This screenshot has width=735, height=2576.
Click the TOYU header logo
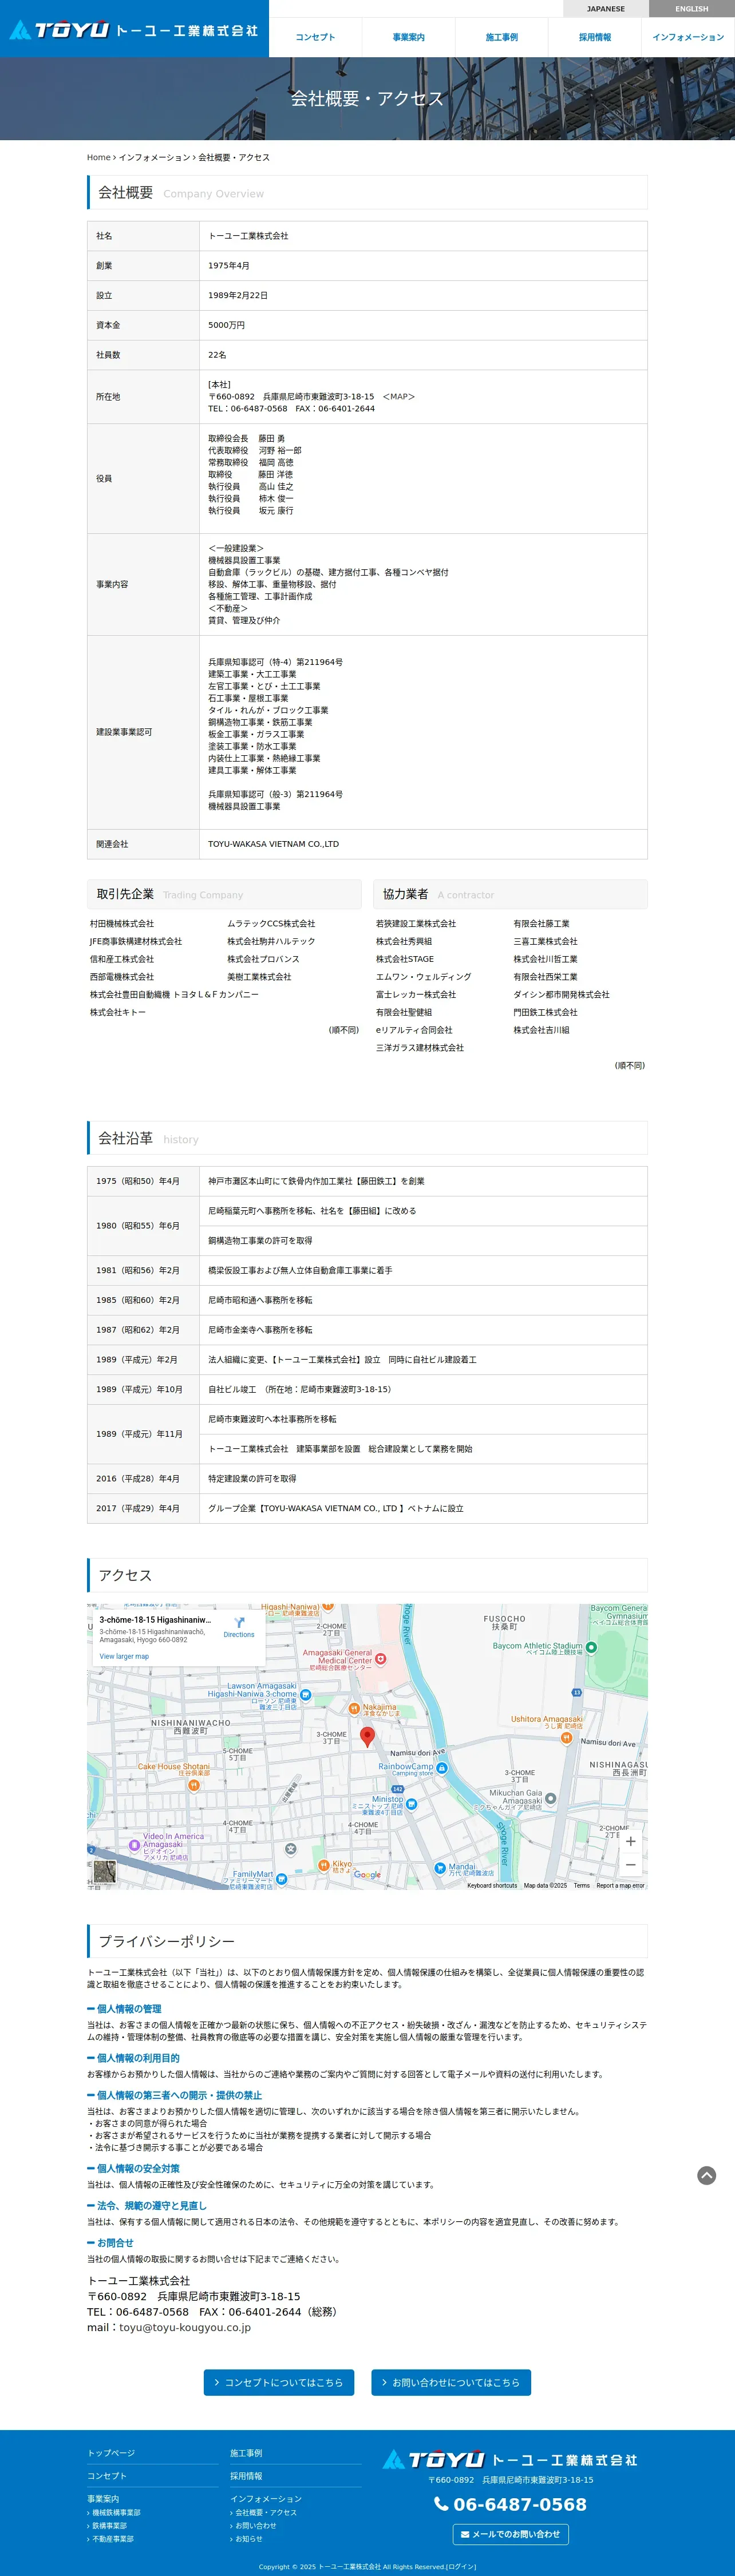(x=134, y=30)
